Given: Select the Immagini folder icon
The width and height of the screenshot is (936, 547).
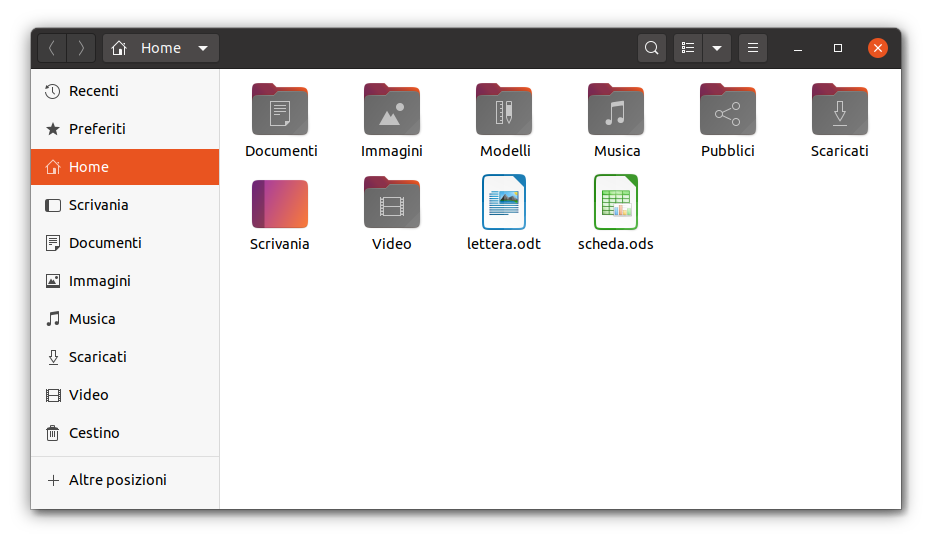Looking at the screenshot, I should 392,111.
